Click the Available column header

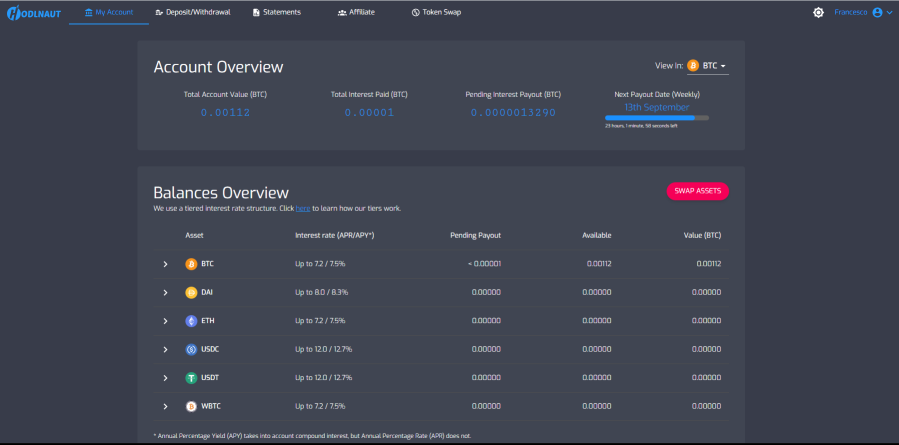pyautogui.click(x=597, y=235)
